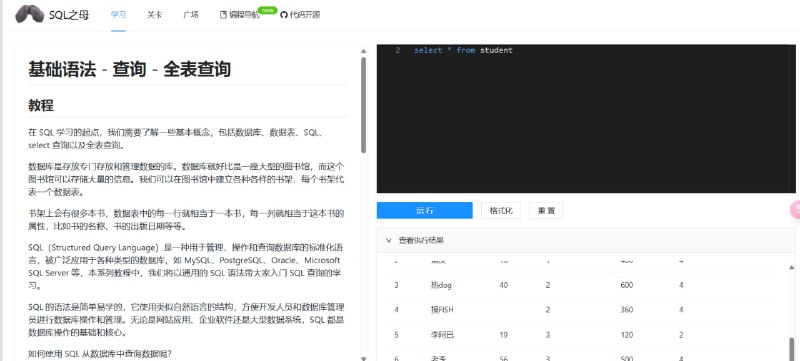Click the SQL之母 site title text
800x361 pixels.
click(x=69, y=15)
